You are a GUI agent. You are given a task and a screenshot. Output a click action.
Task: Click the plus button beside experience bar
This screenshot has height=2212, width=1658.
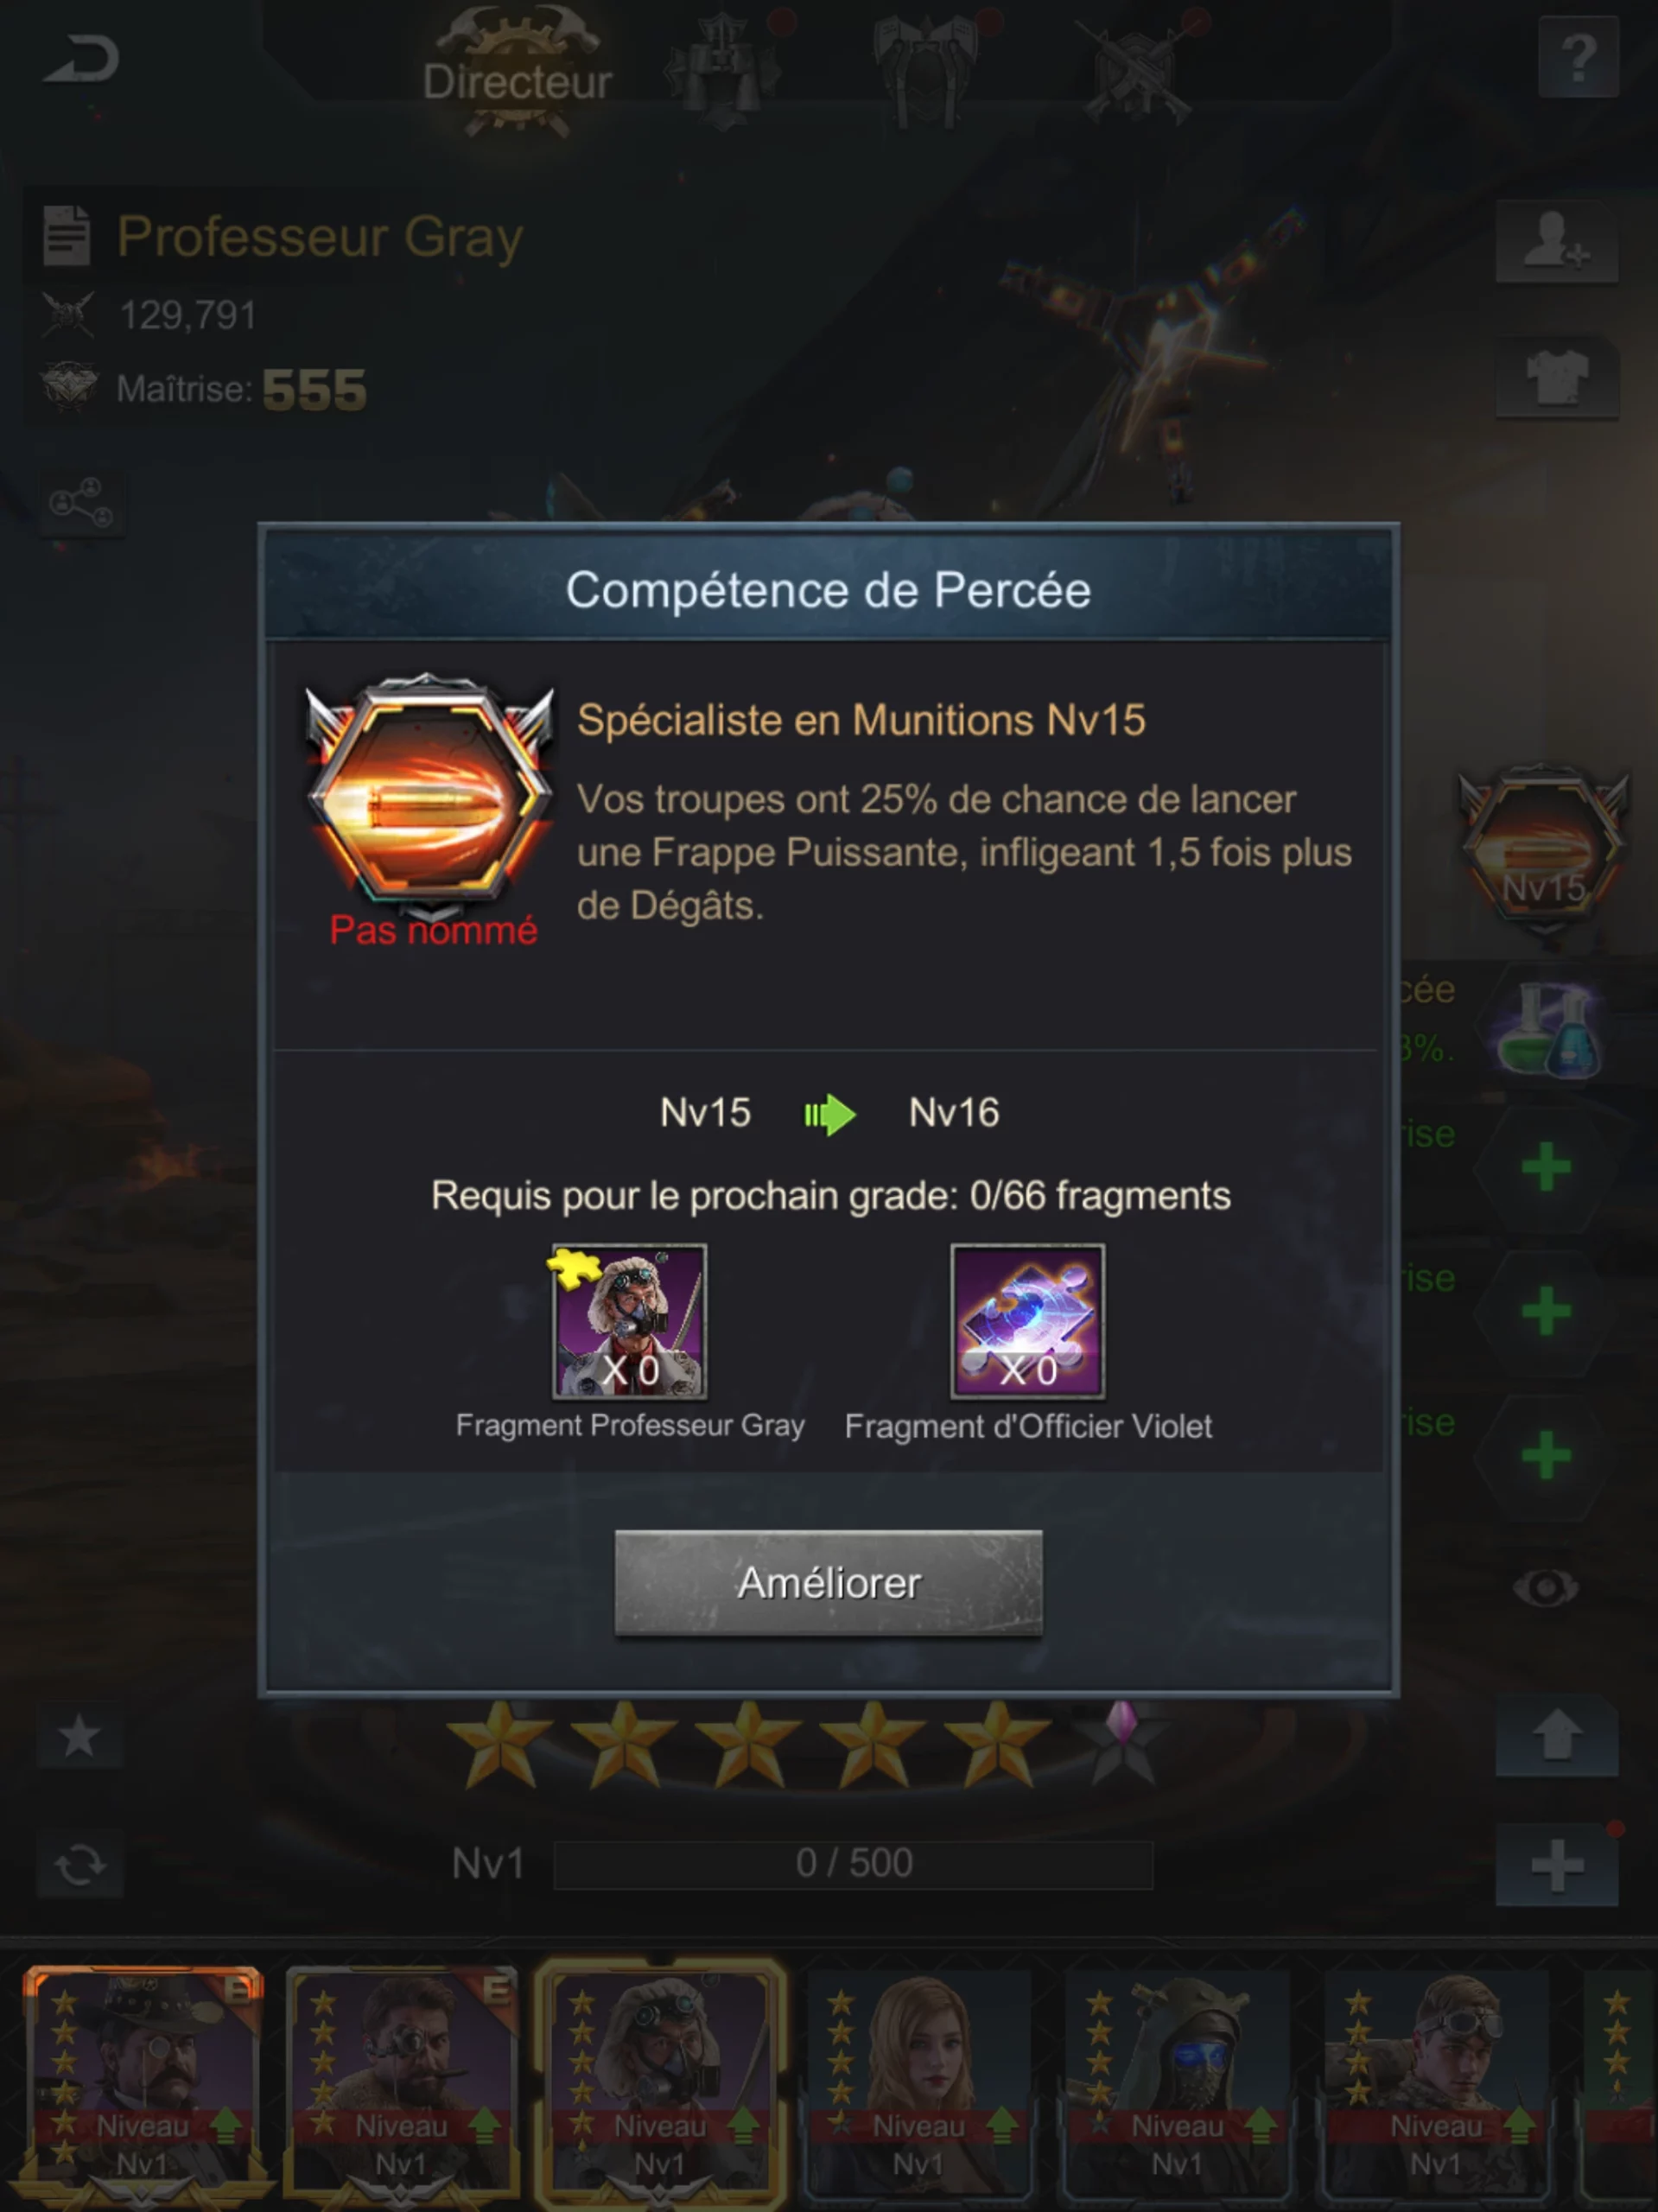(1557, 1864)
